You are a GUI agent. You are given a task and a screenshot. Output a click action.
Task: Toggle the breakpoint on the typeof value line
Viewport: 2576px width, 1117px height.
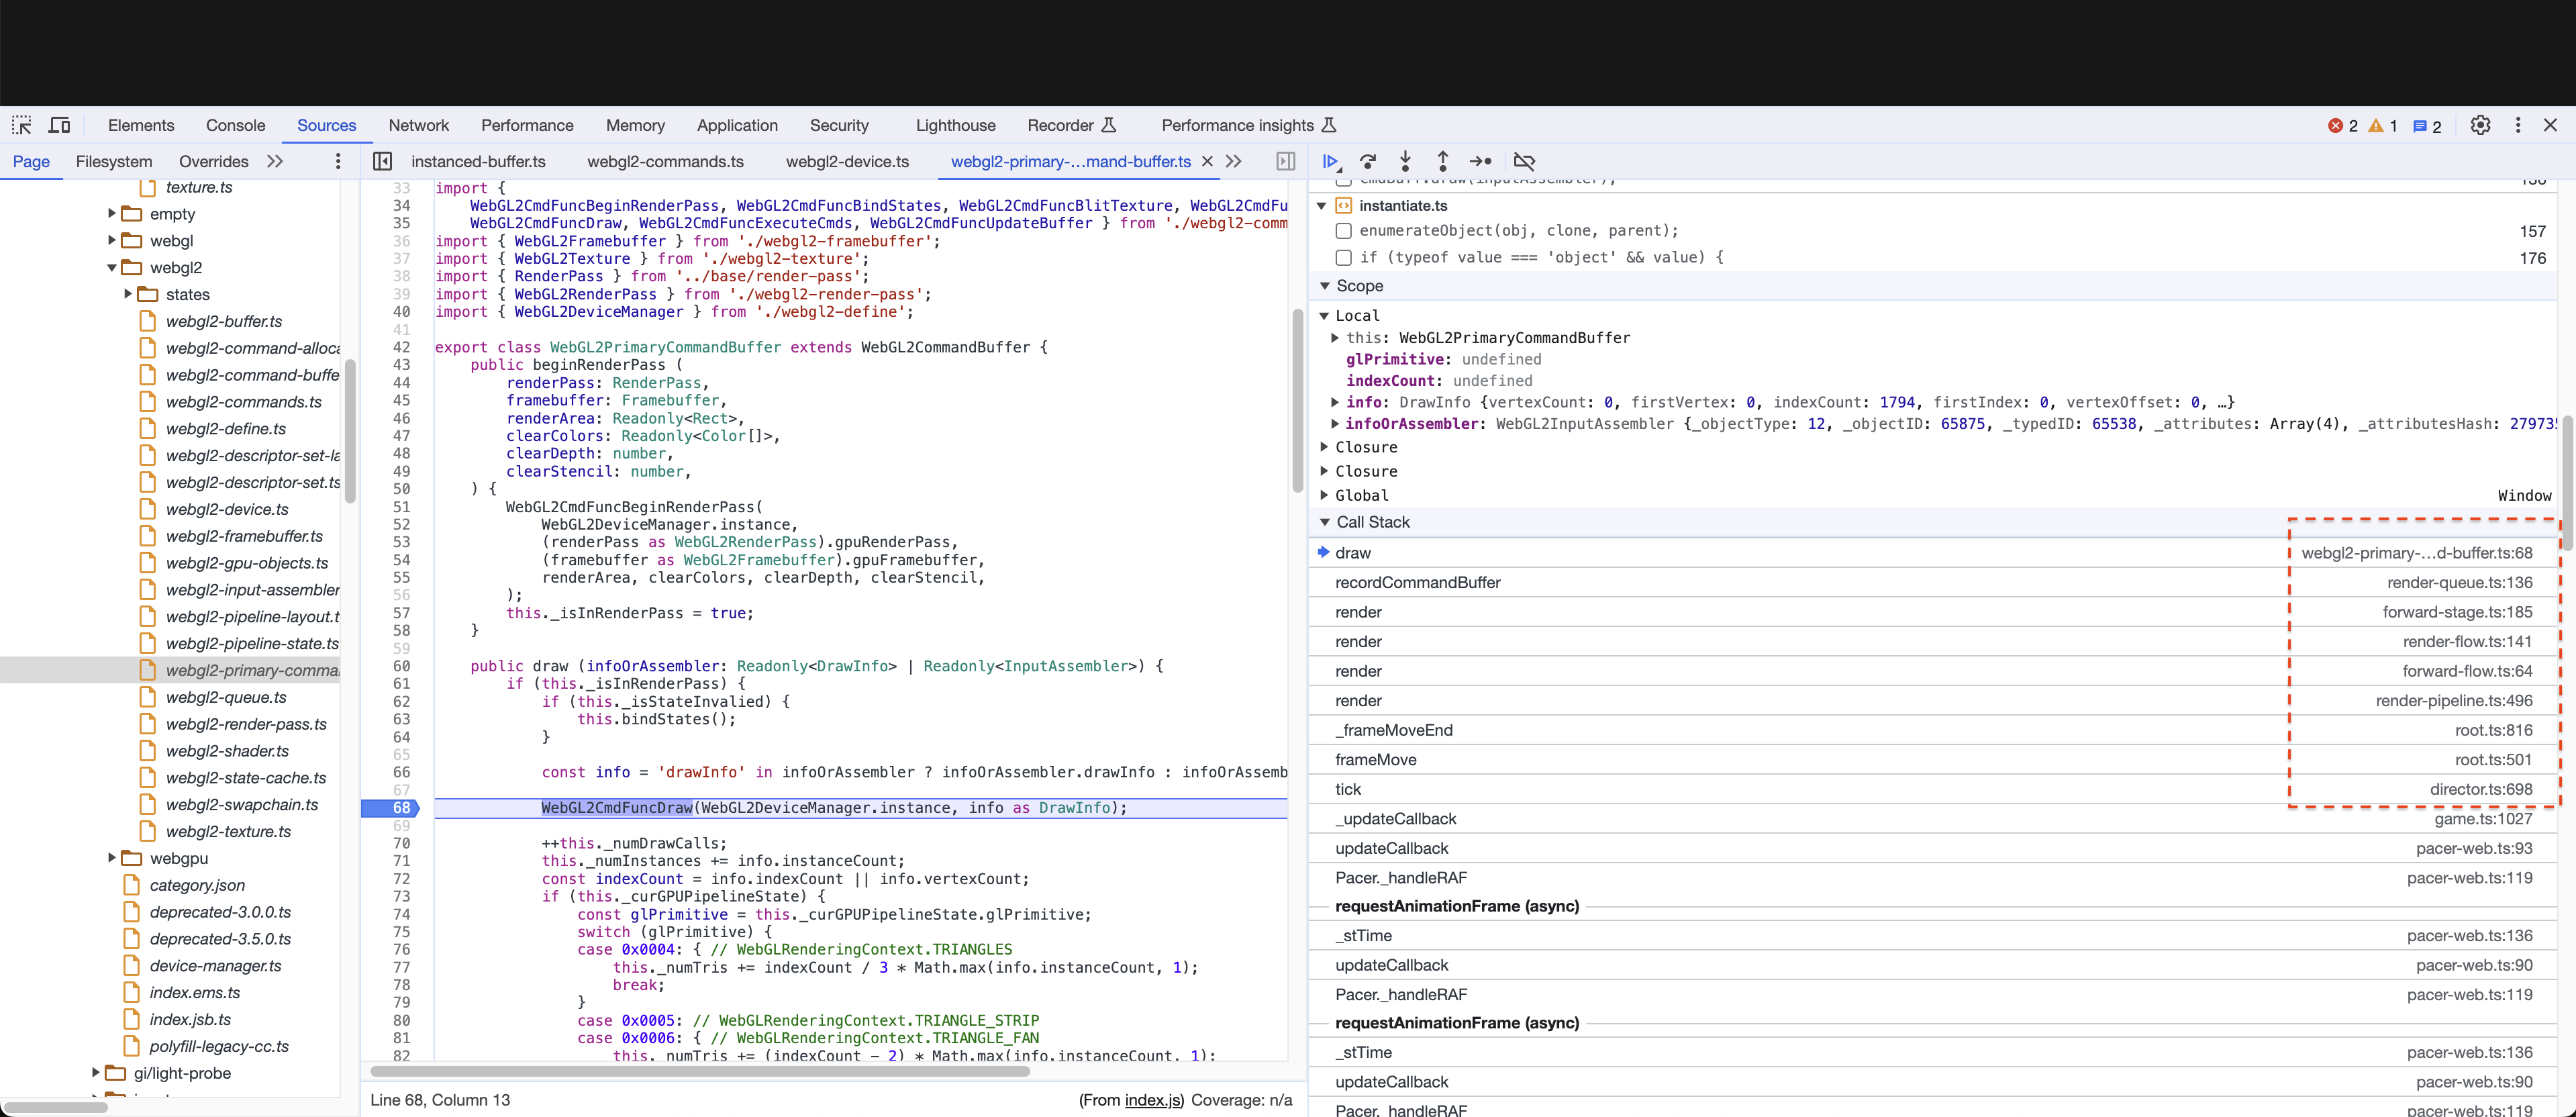click(1343, 257)
